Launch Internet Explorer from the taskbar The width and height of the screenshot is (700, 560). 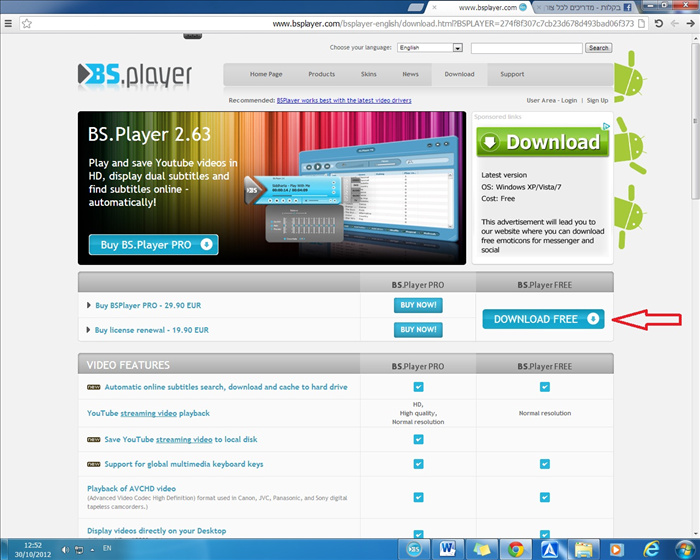[651, 549]
